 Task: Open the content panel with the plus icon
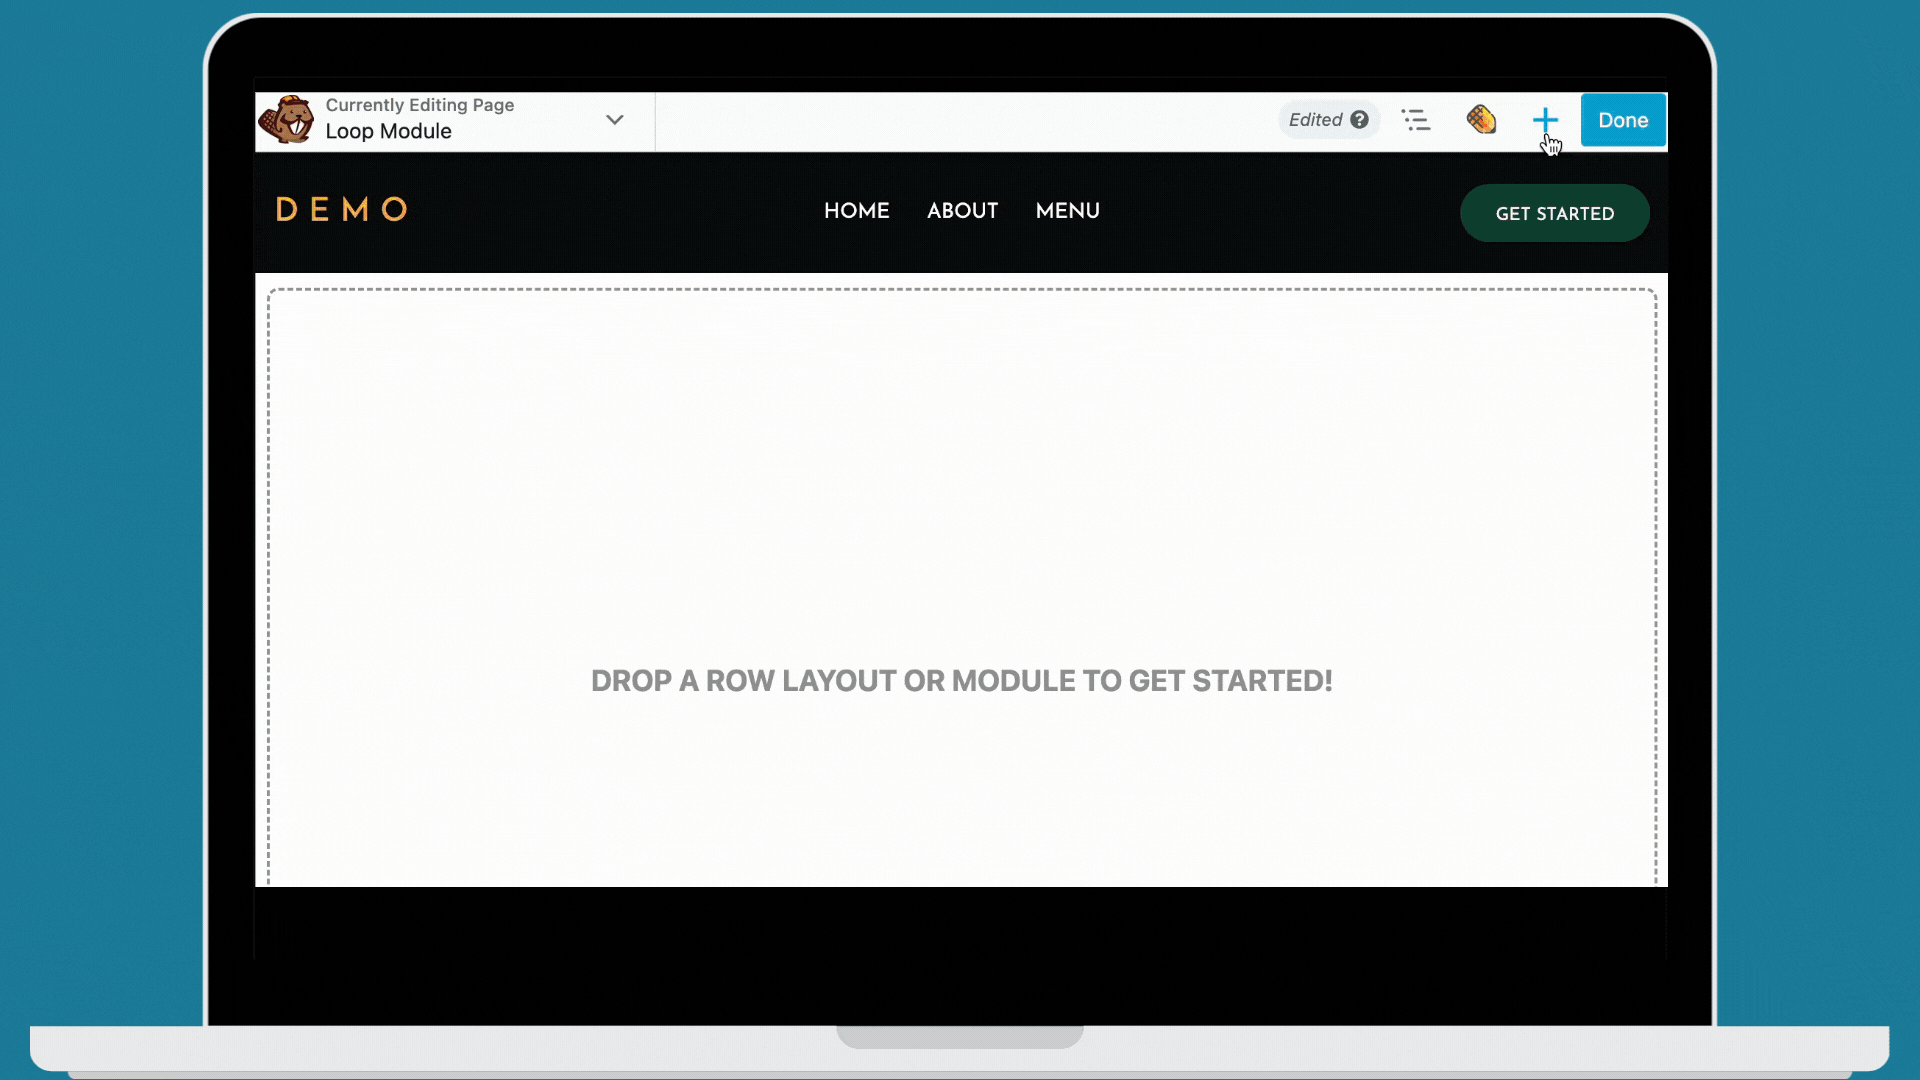tap(1544, 120)
